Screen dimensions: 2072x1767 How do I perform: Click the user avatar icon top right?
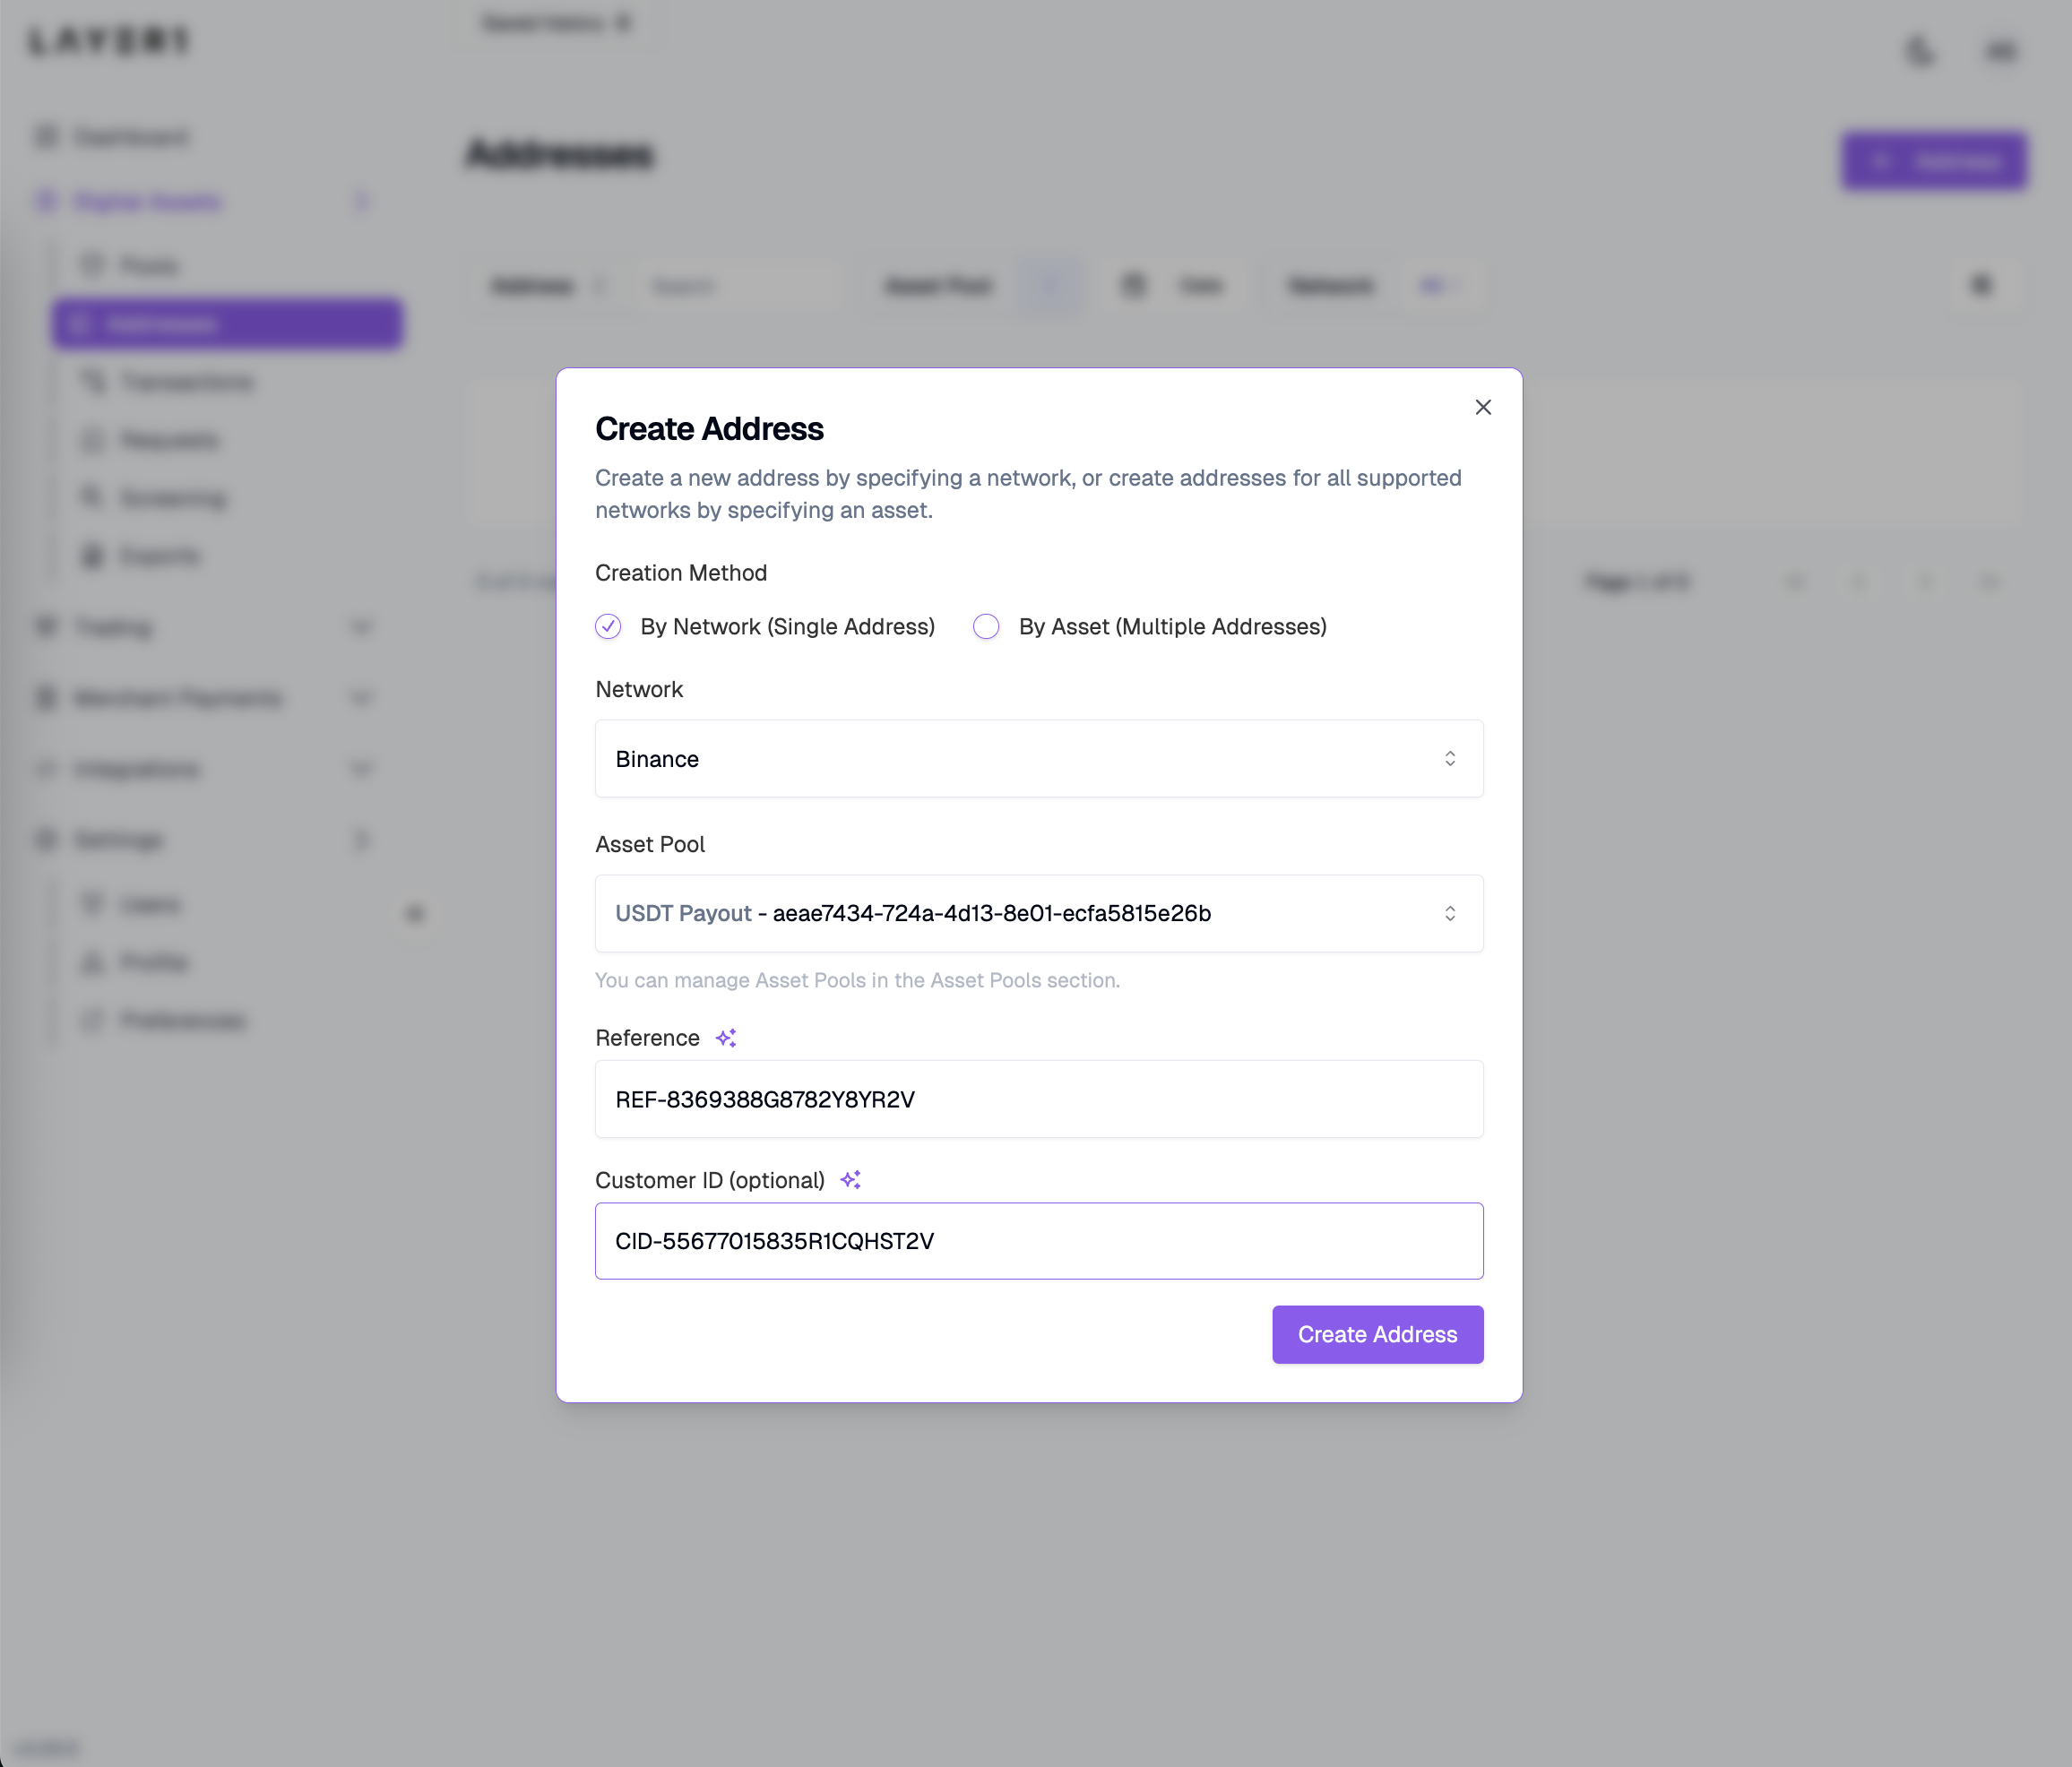coord(2001,50)
